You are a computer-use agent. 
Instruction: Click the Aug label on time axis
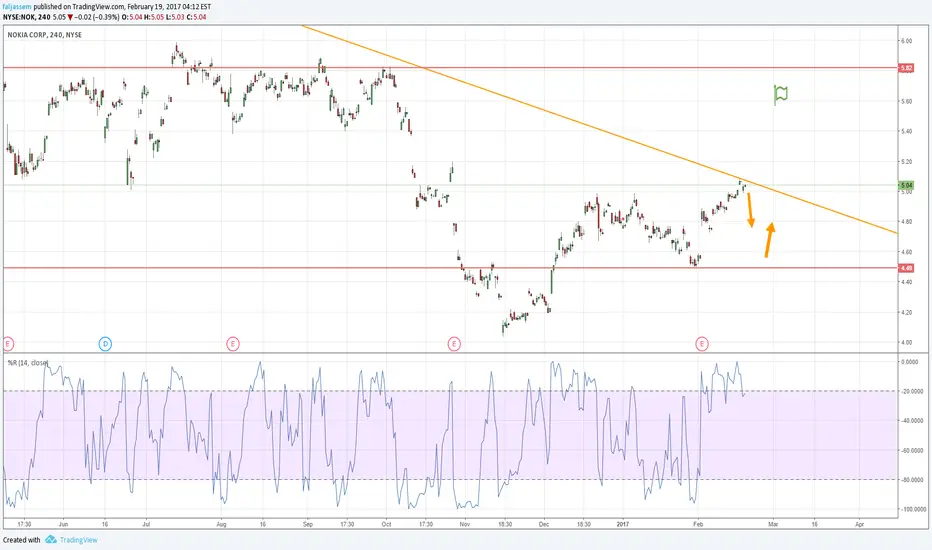pos(222,524)
